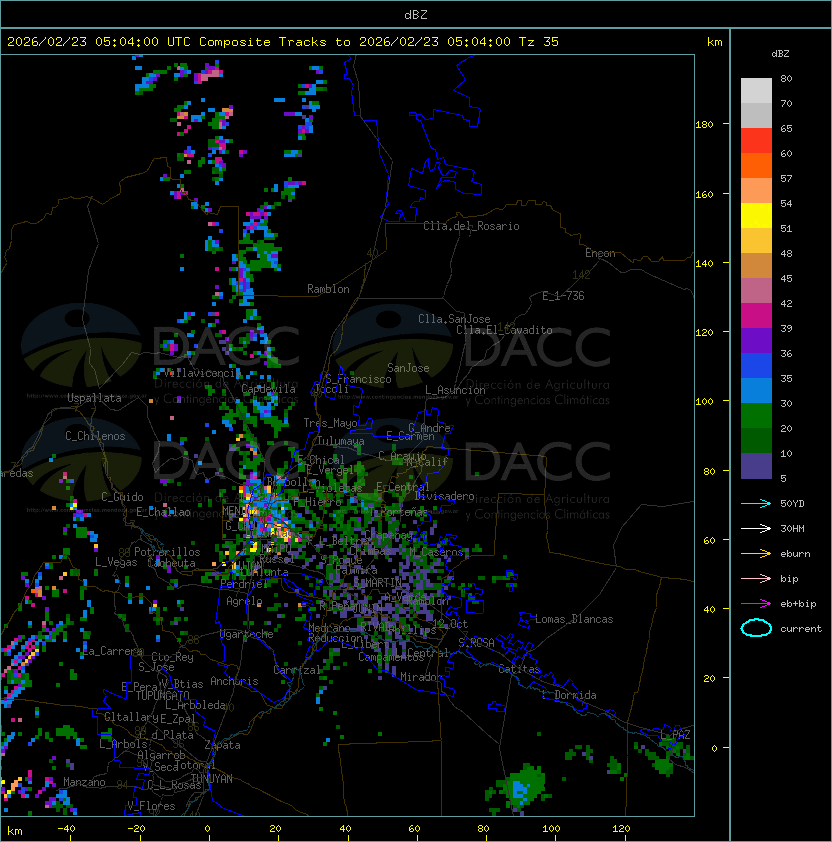
Task: Select the green 30 dBZ legend color
Action: click(756, 415)
